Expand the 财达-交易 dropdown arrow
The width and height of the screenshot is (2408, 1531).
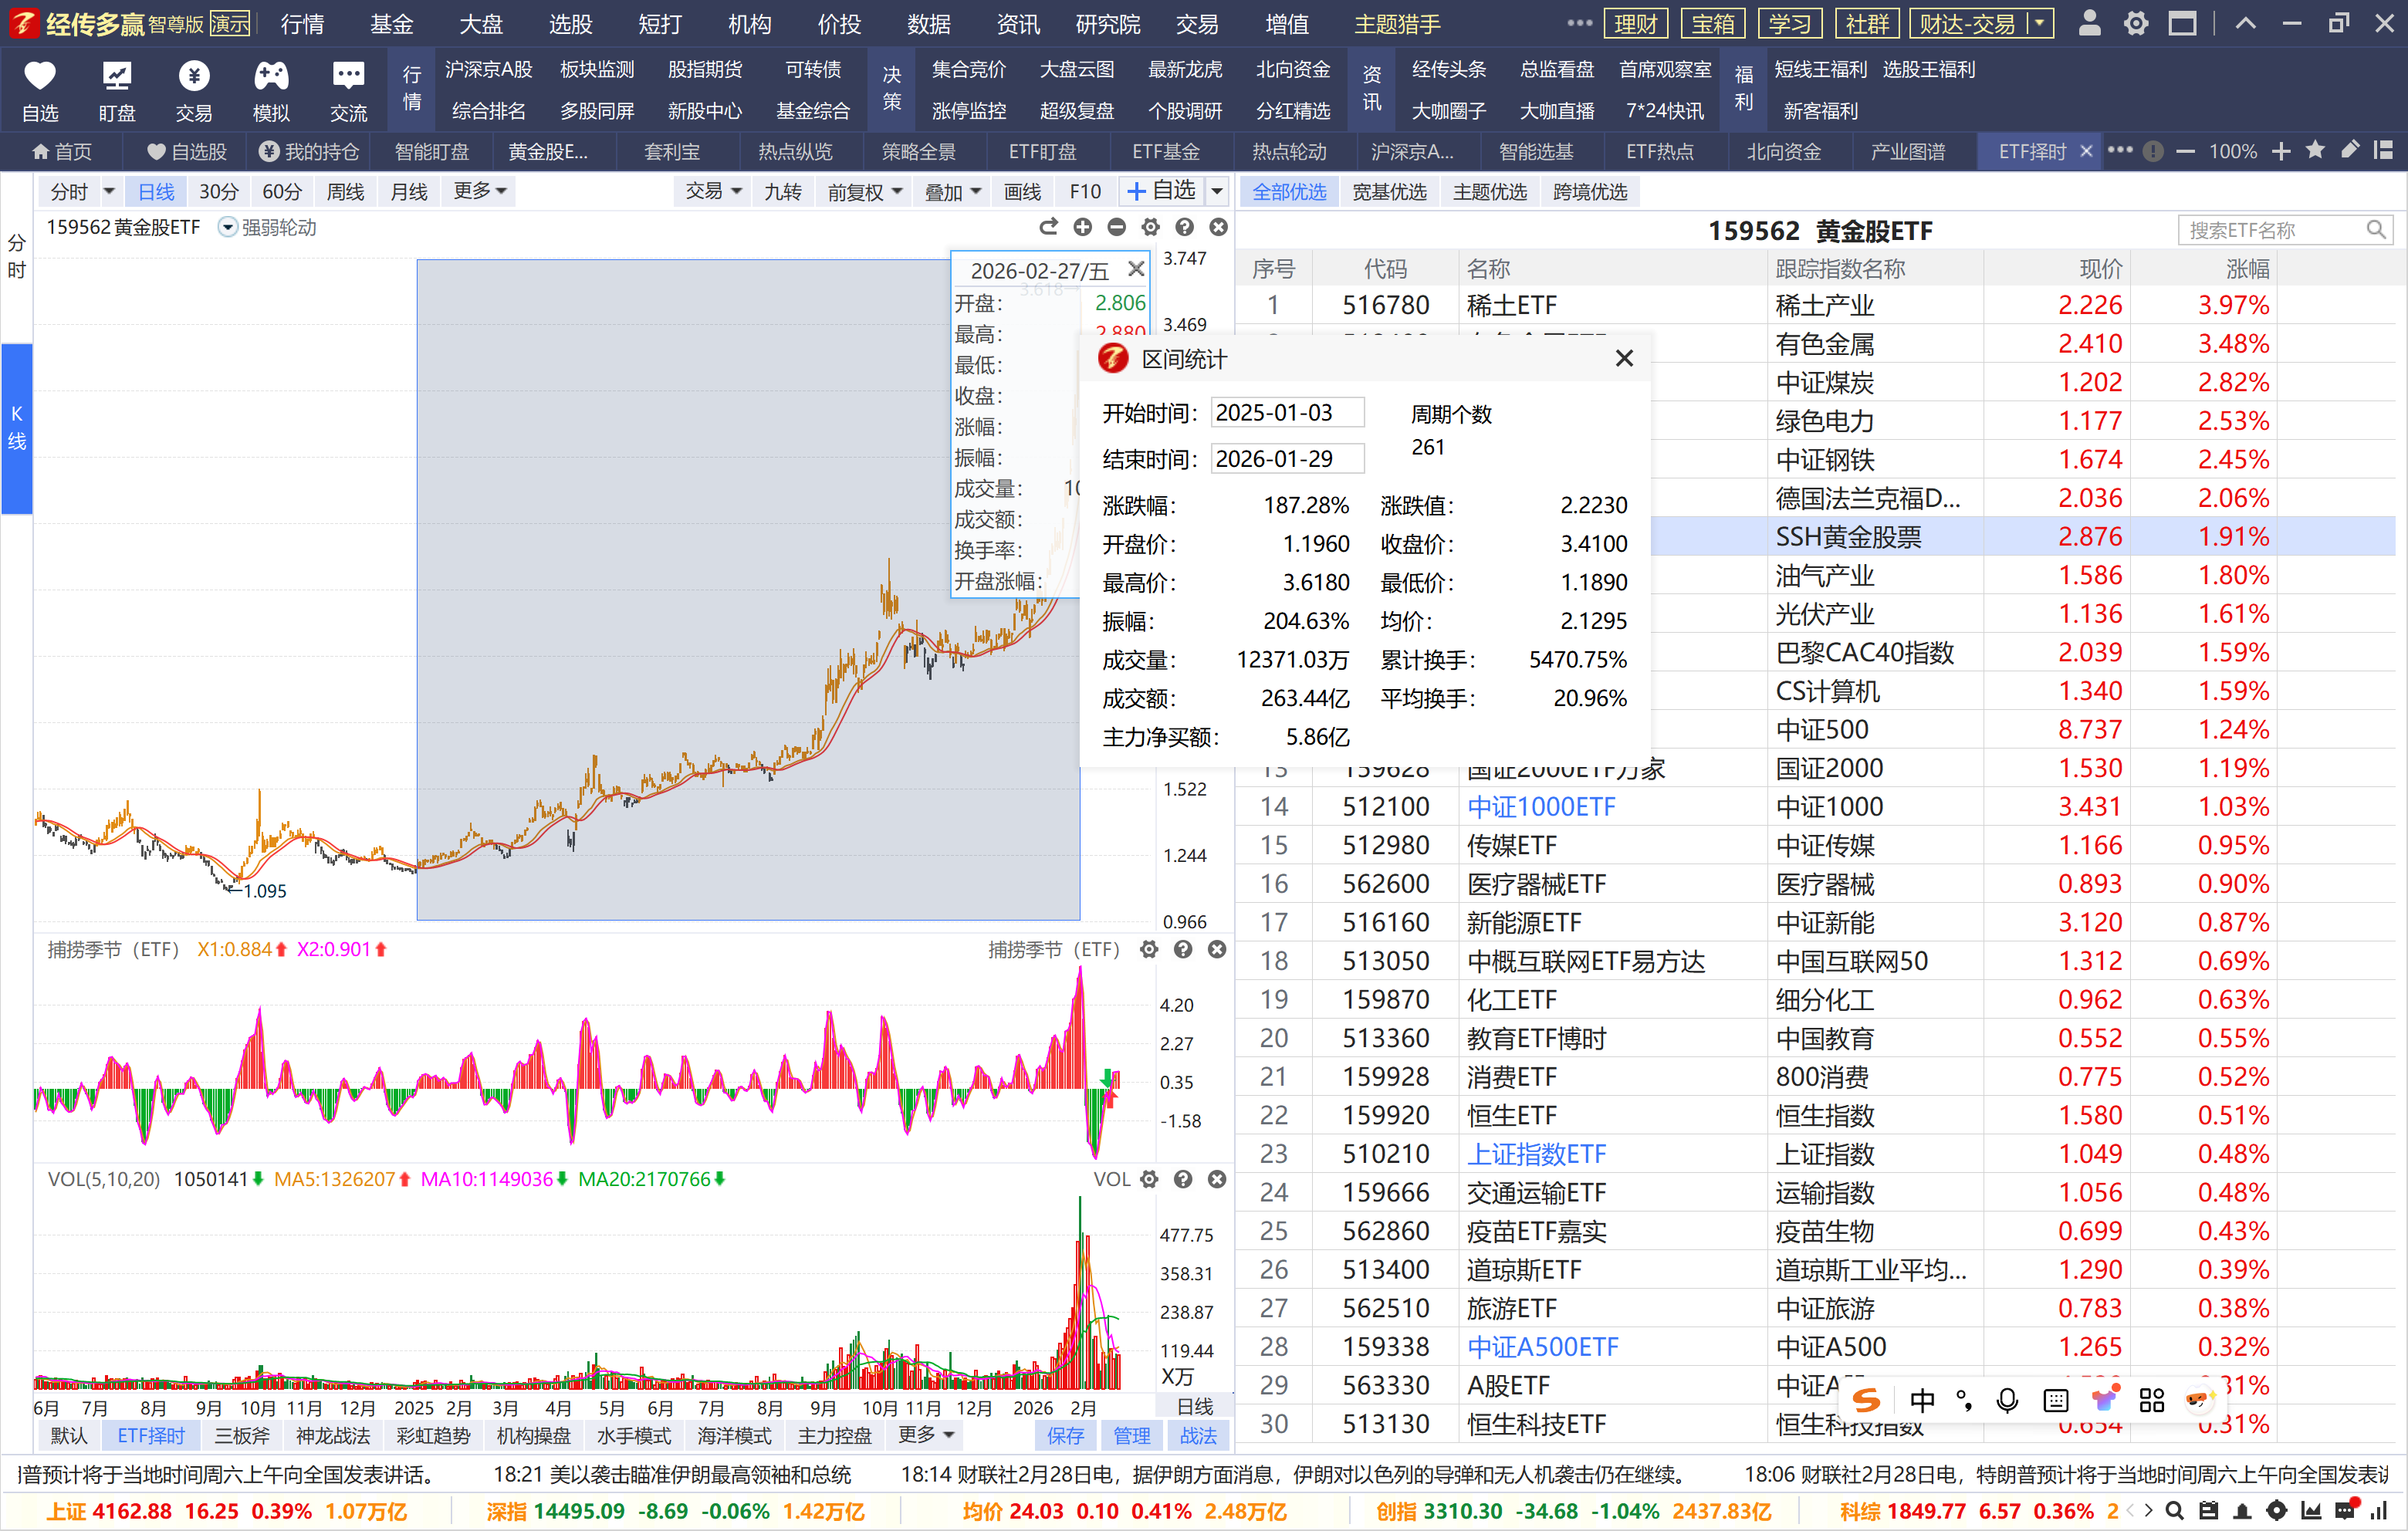pos(2039,23)
